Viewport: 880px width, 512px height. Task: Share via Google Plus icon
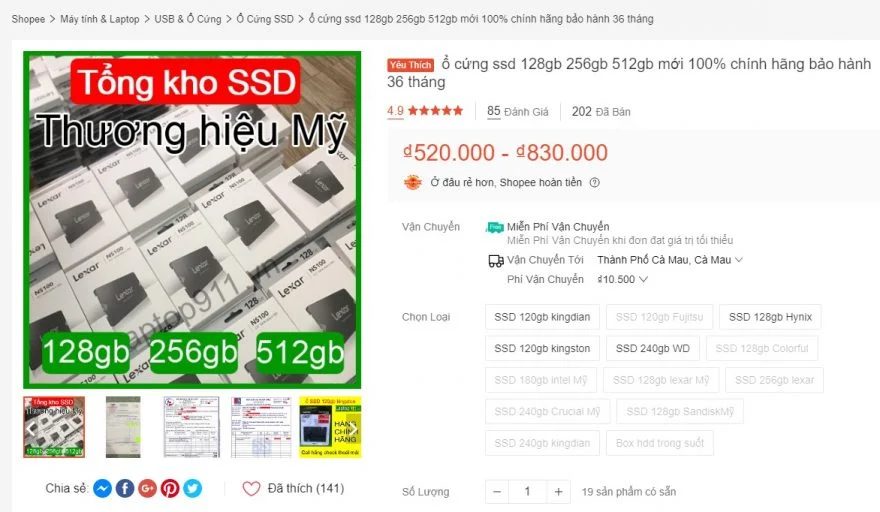click(x=147, y=488)
